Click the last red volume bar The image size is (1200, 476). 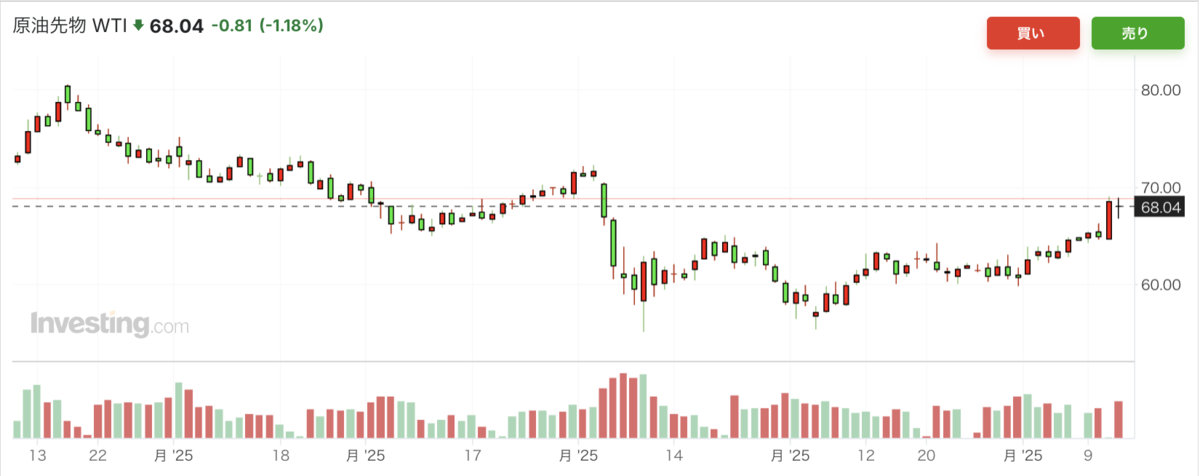click(1119, 419)
